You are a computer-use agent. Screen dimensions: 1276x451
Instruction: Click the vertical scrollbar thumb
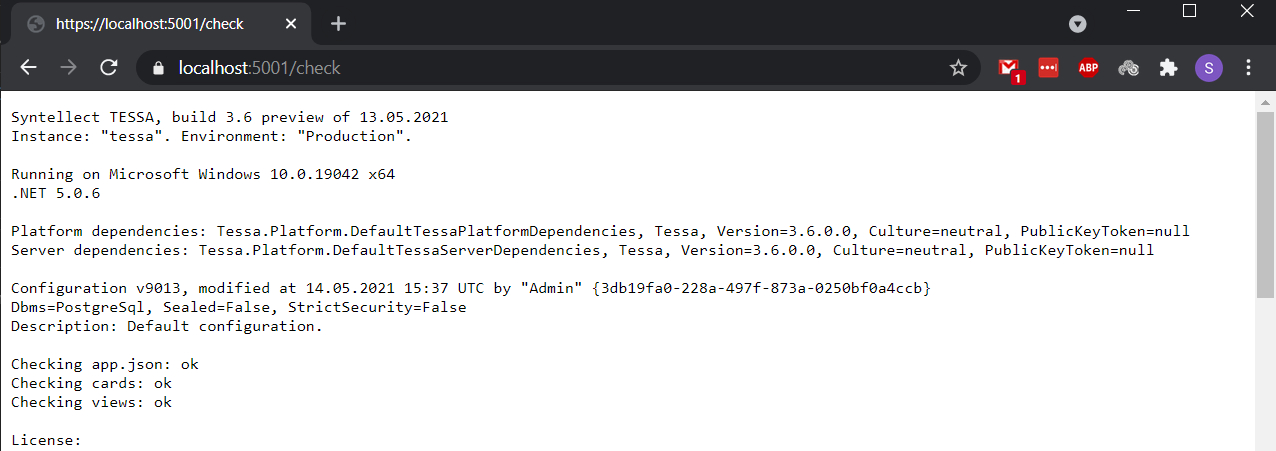tap(1265, 200)
